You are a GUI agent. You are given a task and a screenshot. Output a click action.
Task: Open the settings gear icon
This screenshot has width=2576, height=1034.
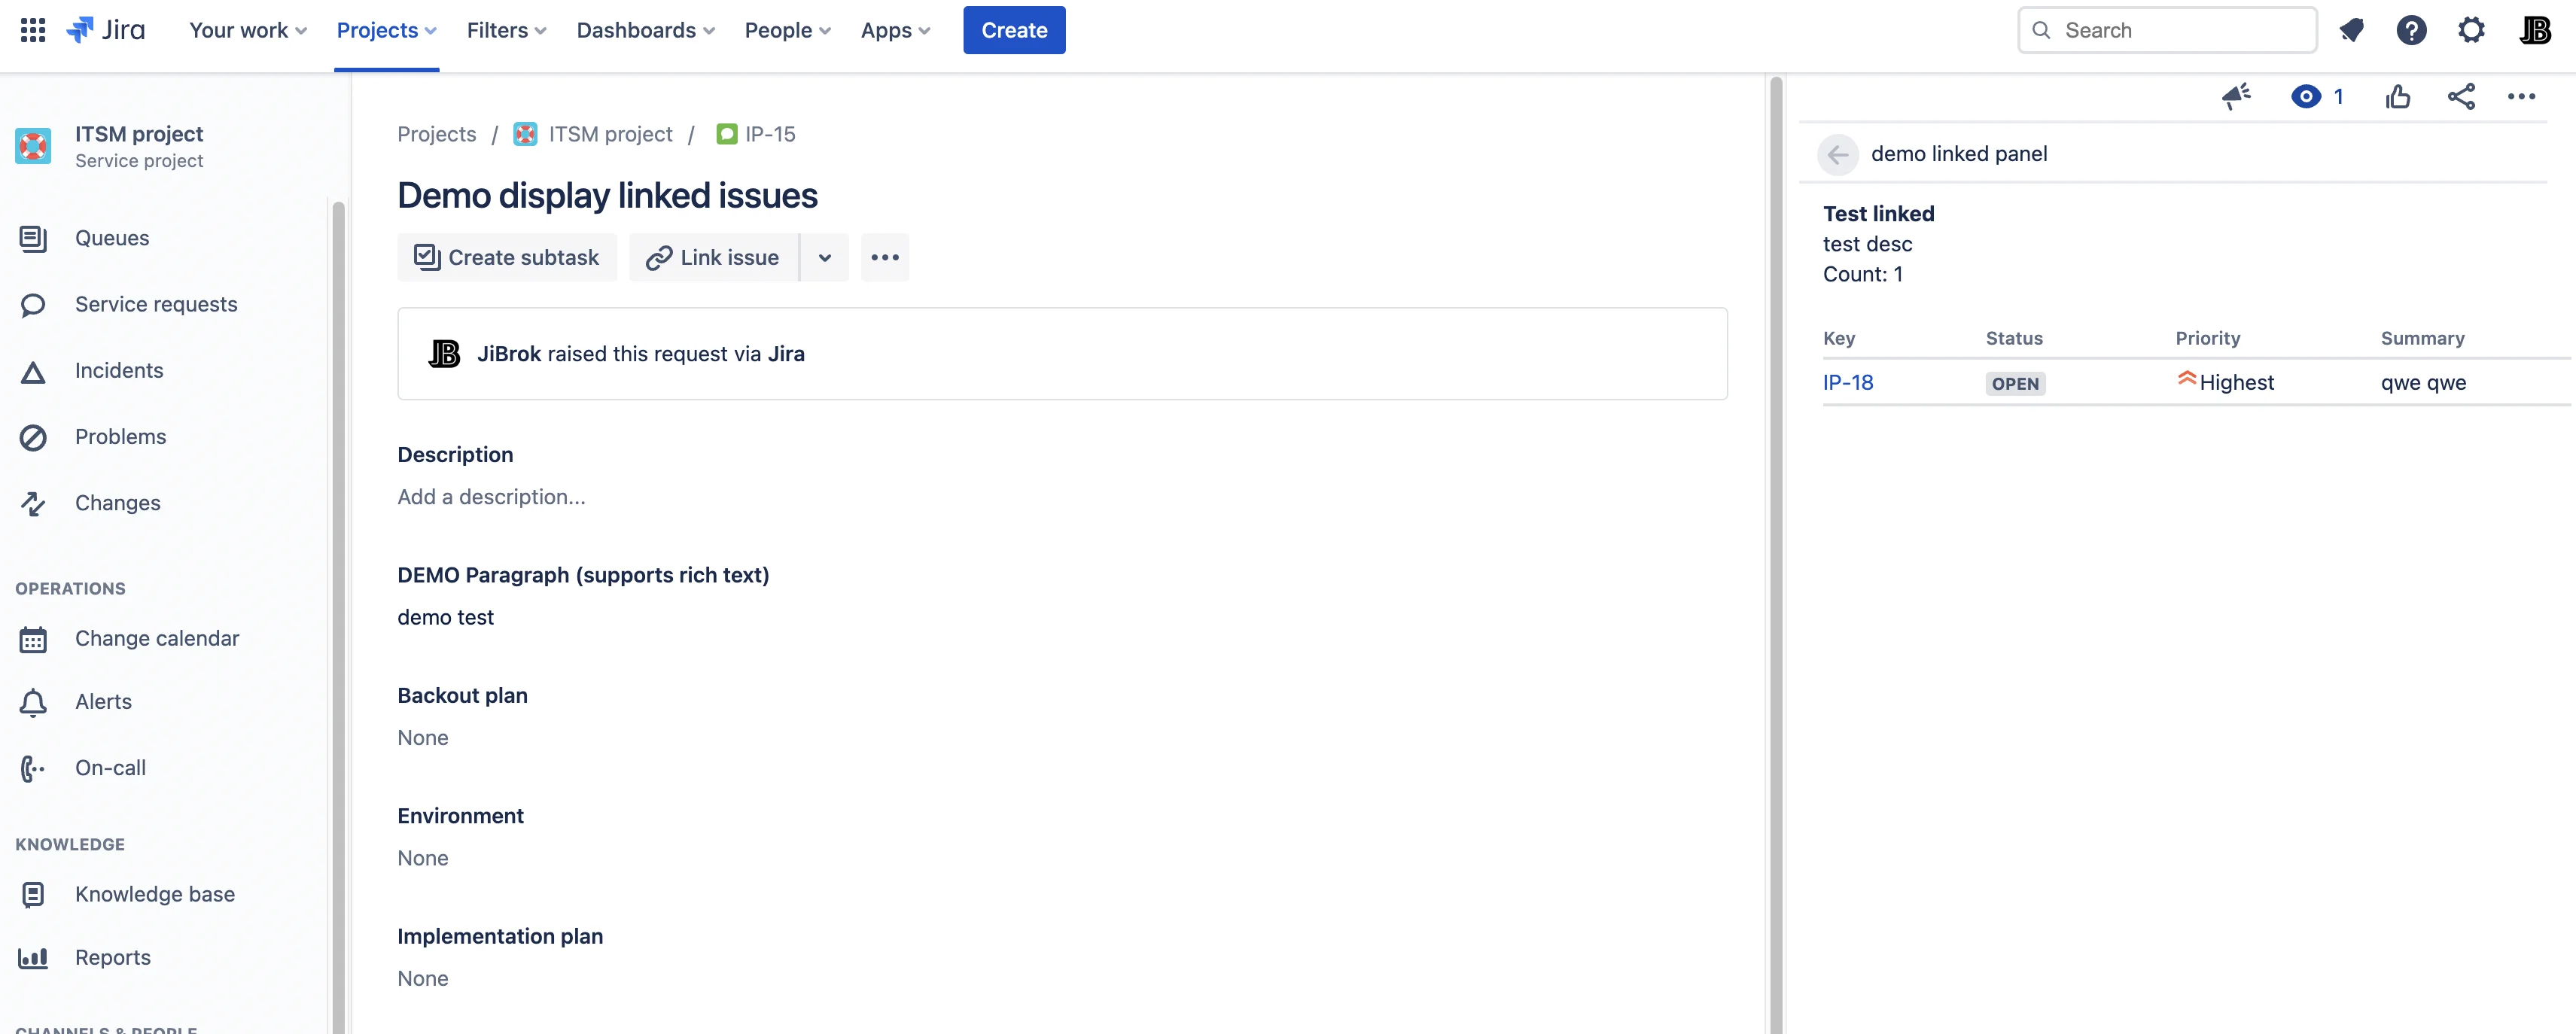tap(2471, 30)
